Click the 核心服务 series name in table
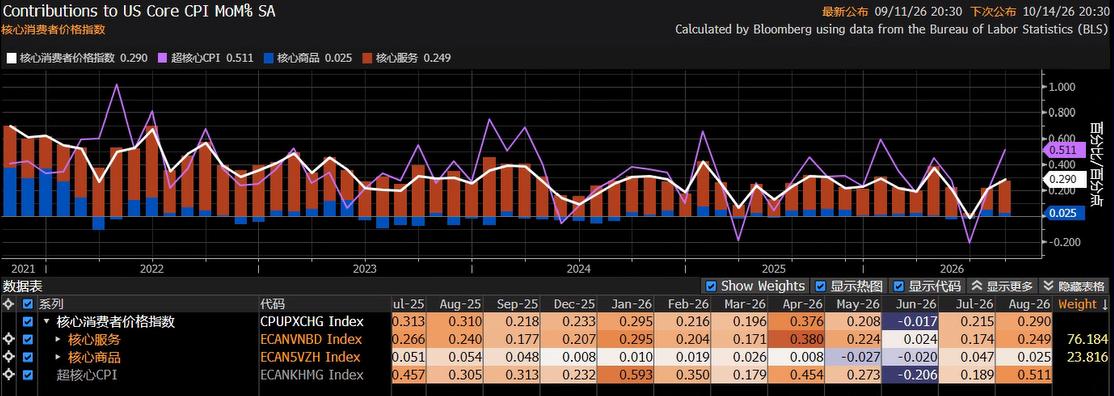Viewport: 1114px width, 396px height. (x=94, y=339)
